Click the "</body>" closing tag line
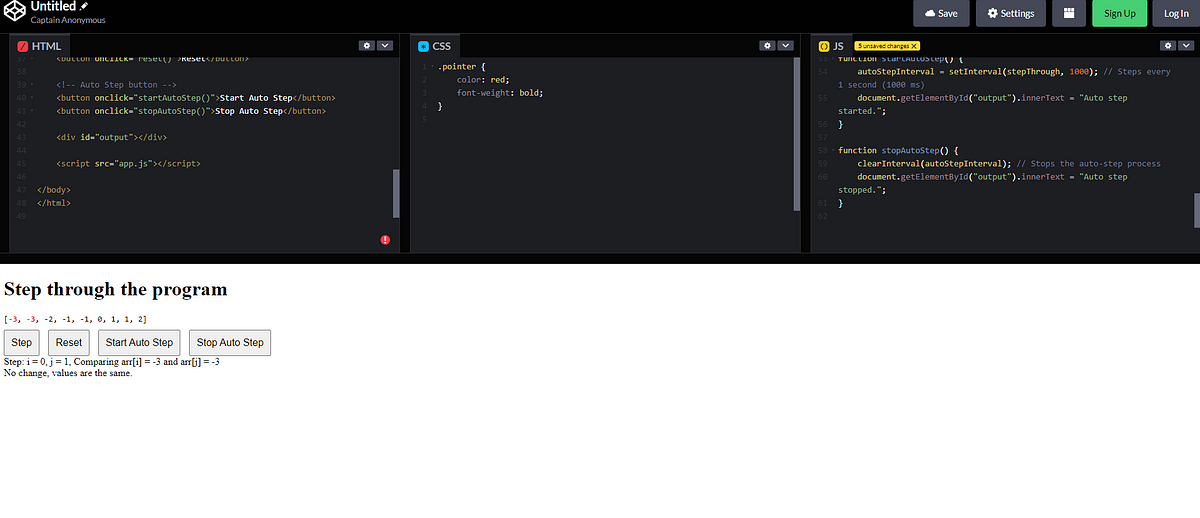The image size is (1200, 518). coord(53,189)
